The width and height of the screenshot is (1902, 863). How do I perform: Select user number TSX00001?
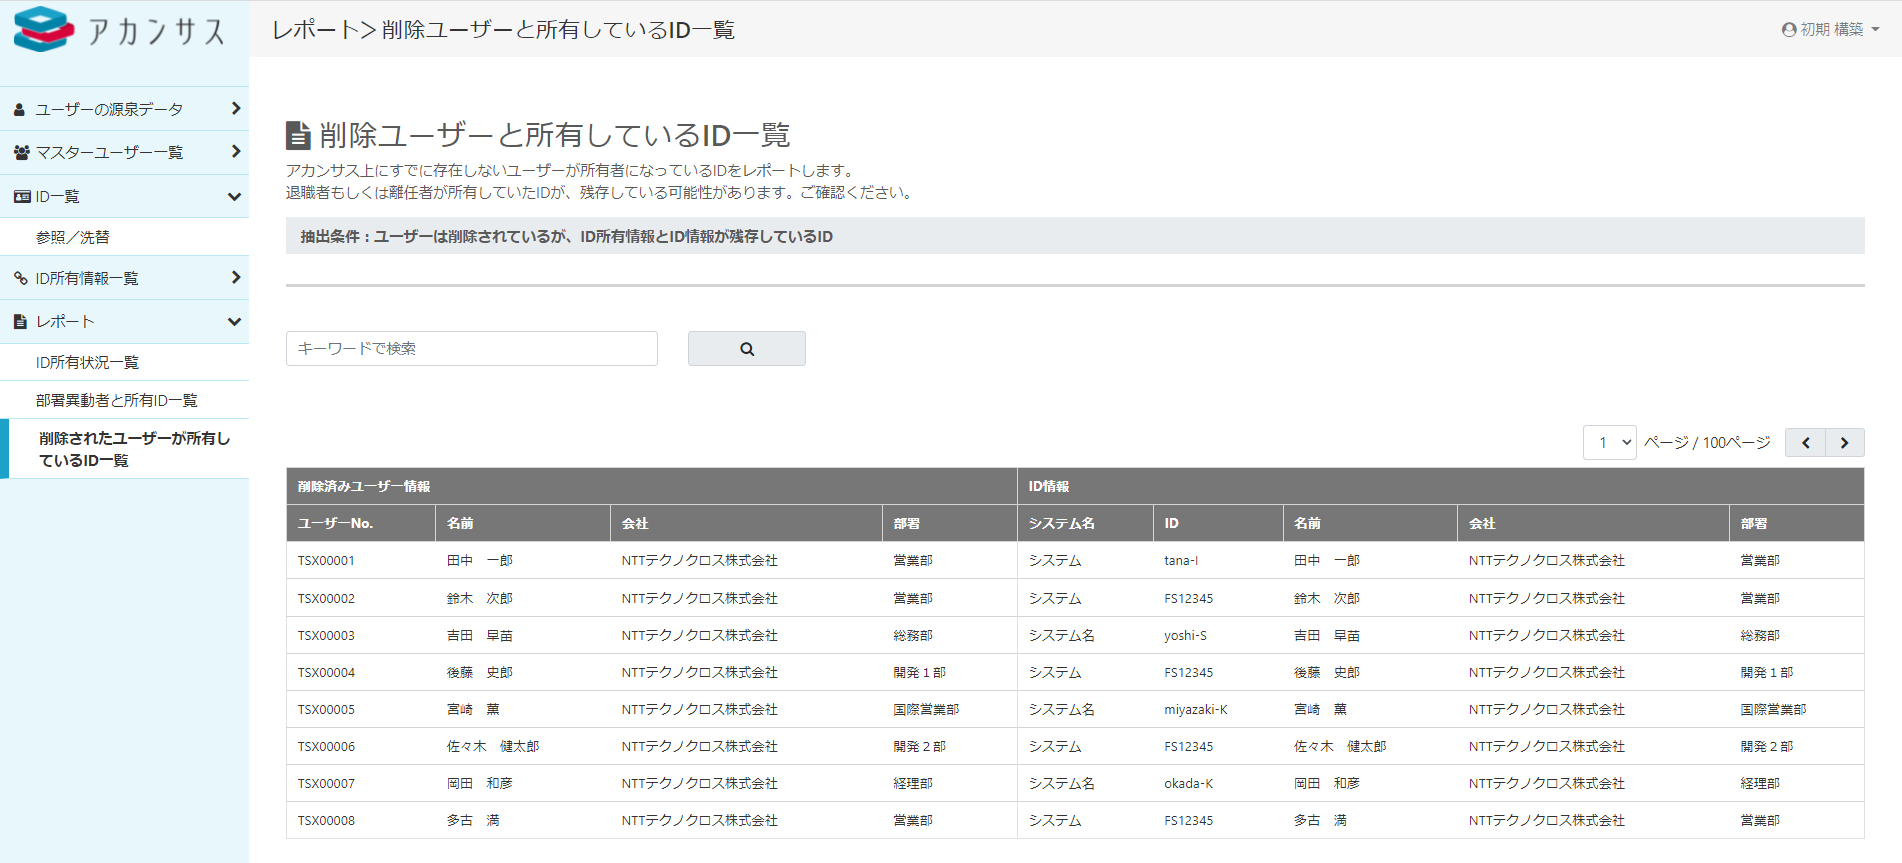(x=326, y=561)
